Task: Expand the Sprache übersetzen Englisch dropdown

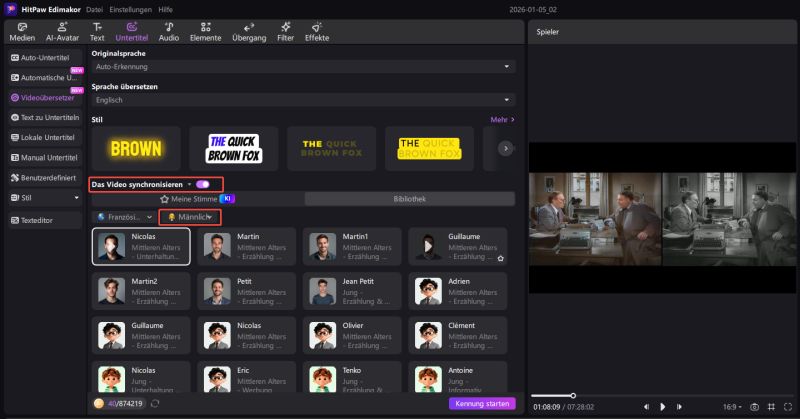Action: tap(302, 101)
